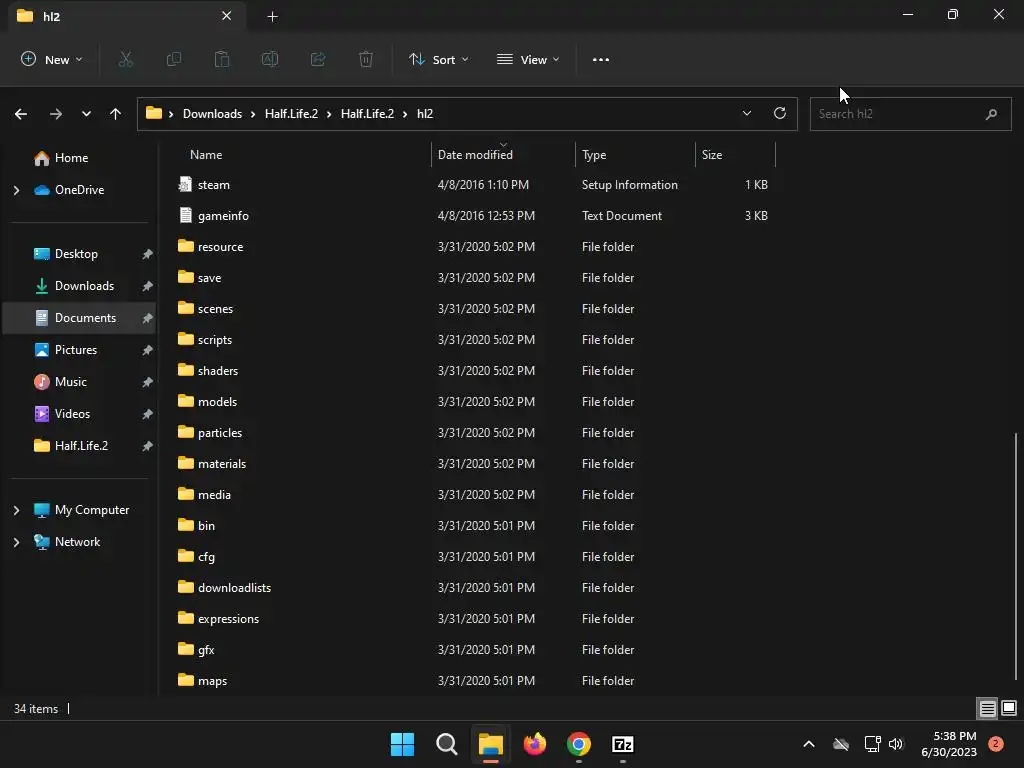The width and height of the screenshot is (1024, 768).
Task: Sort by the Name column header
Action: [x=206, y=155]
